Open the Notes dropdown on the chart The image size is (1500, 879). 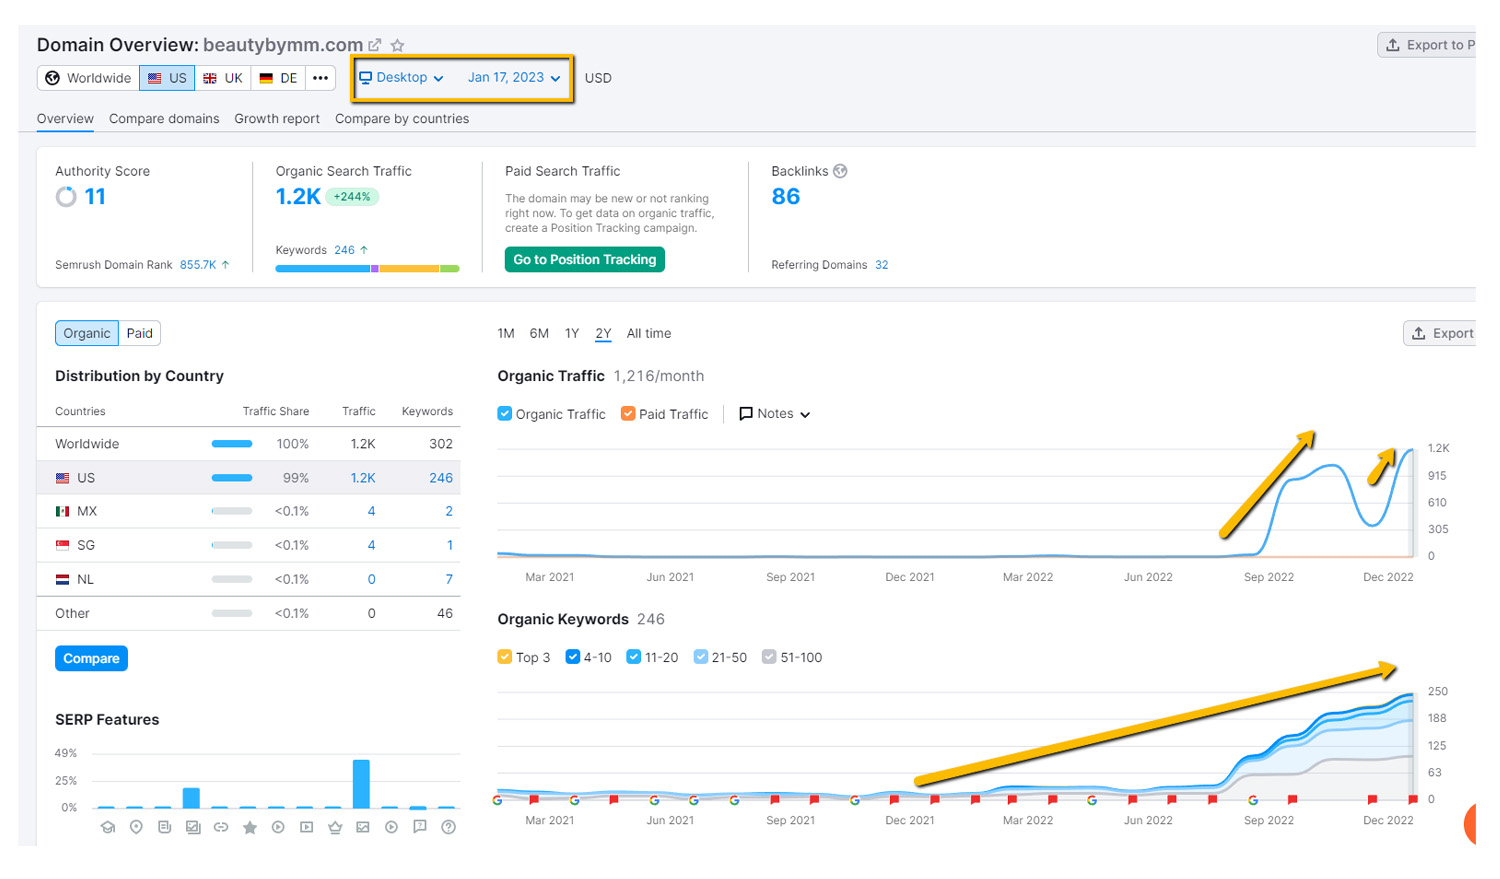tap(774, 414)
